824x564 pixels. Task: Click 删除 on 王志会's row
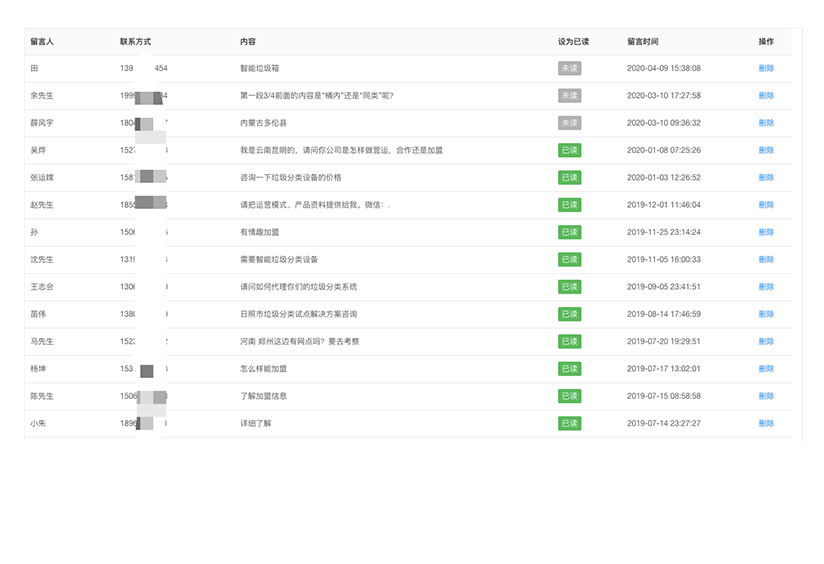[766, 287]
